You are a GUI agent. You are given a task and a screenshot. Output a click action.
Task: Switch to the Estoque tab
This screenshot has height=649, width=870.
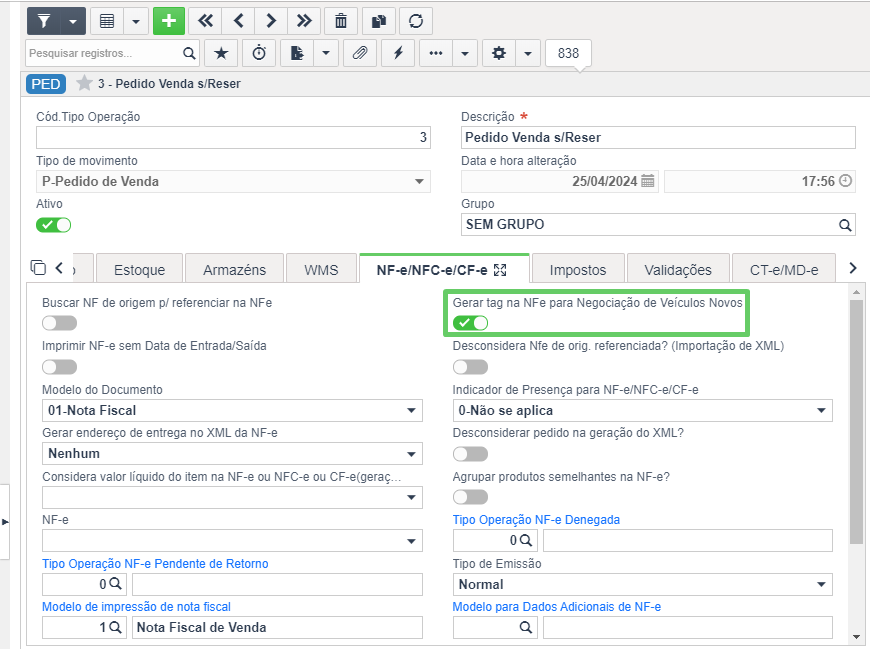[139, 270]
